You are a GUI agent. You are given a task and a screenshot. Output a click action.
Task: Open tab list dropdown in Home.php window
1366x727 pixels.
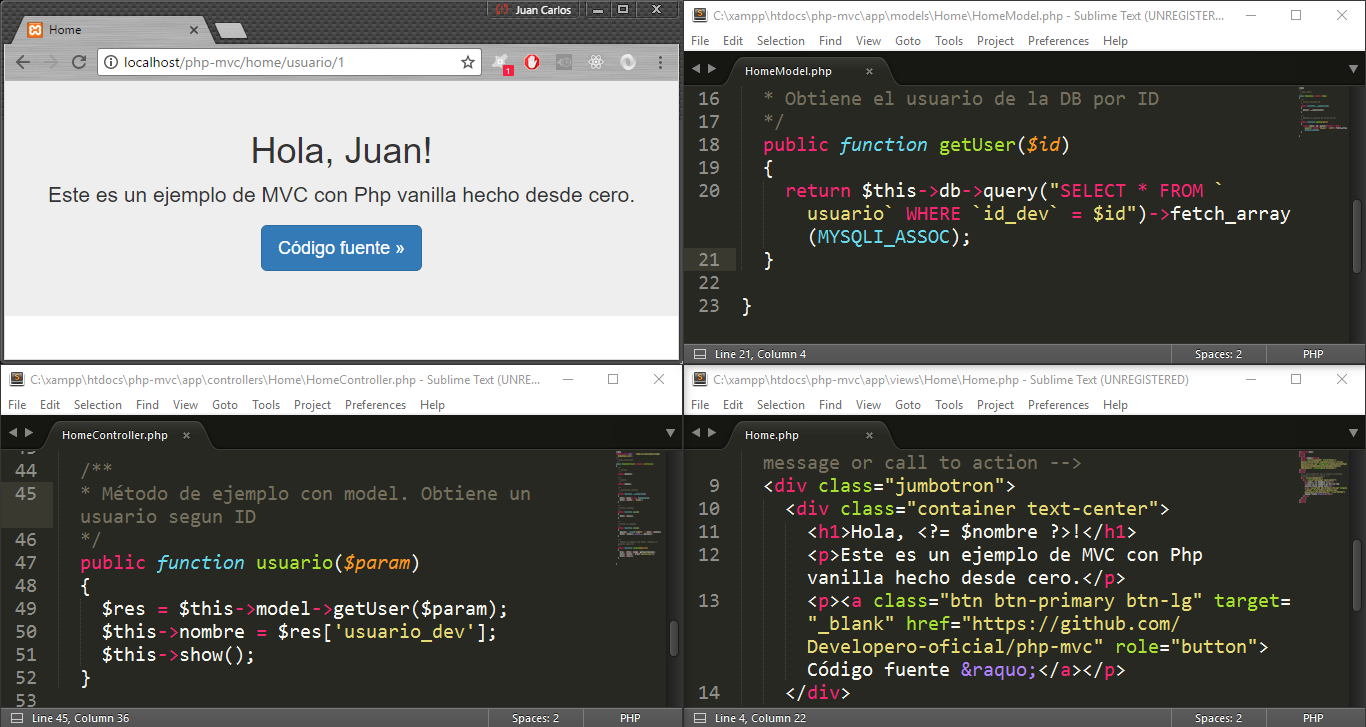pos(1354,433)
